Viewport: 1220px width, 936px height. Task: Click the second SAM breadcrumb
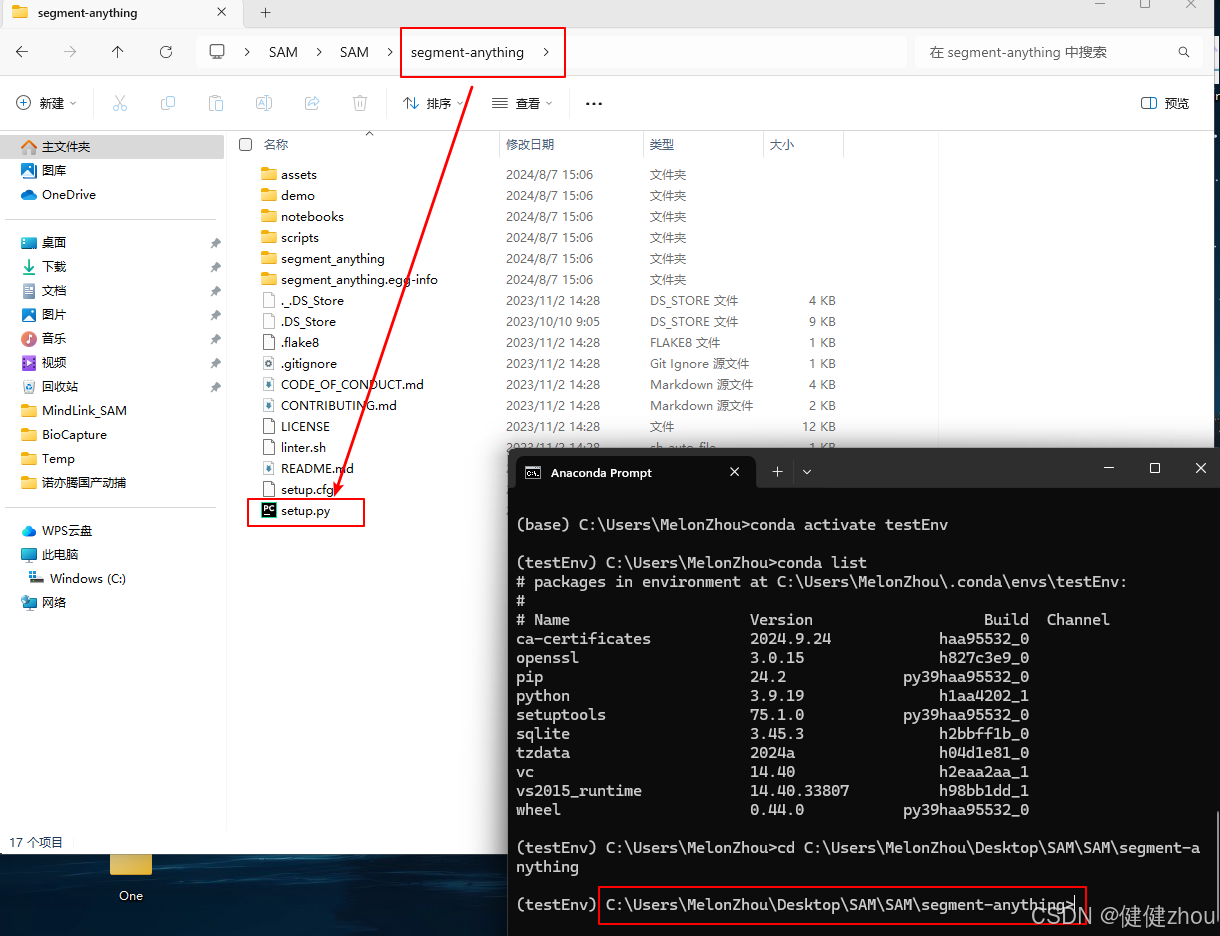(354, 52)
